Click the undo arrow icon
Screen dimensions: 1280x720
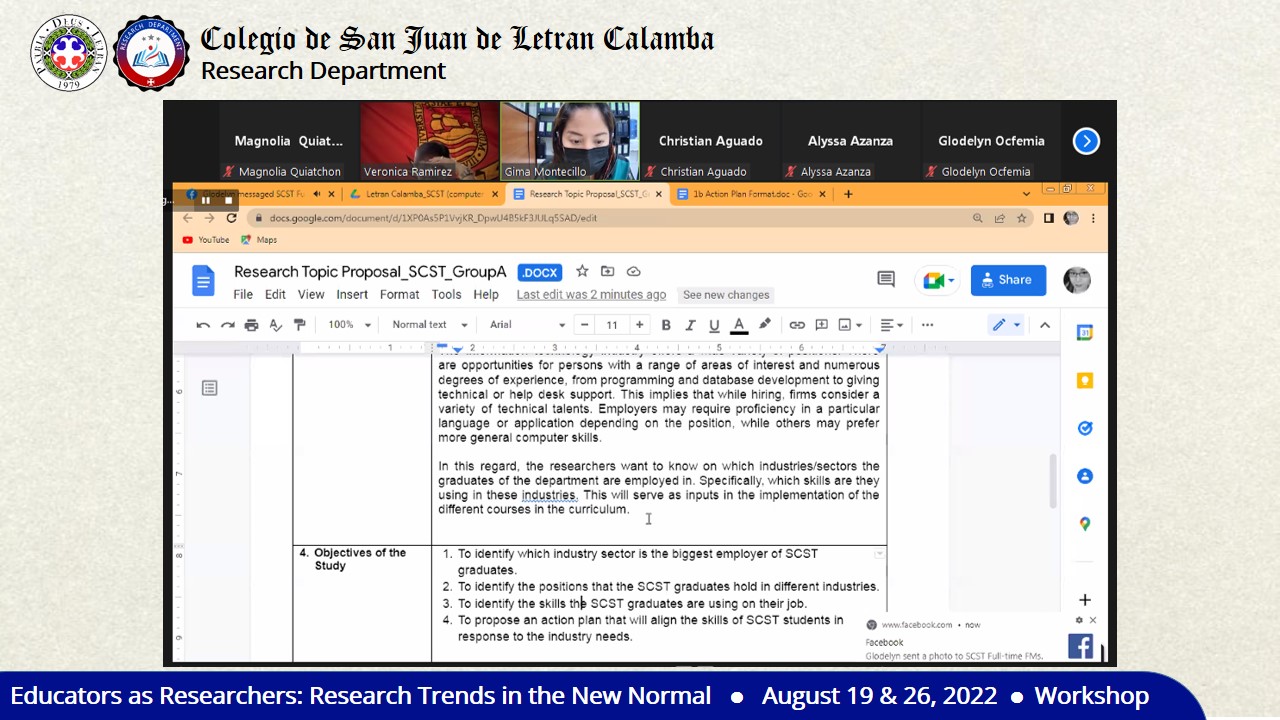coord(203,325)
